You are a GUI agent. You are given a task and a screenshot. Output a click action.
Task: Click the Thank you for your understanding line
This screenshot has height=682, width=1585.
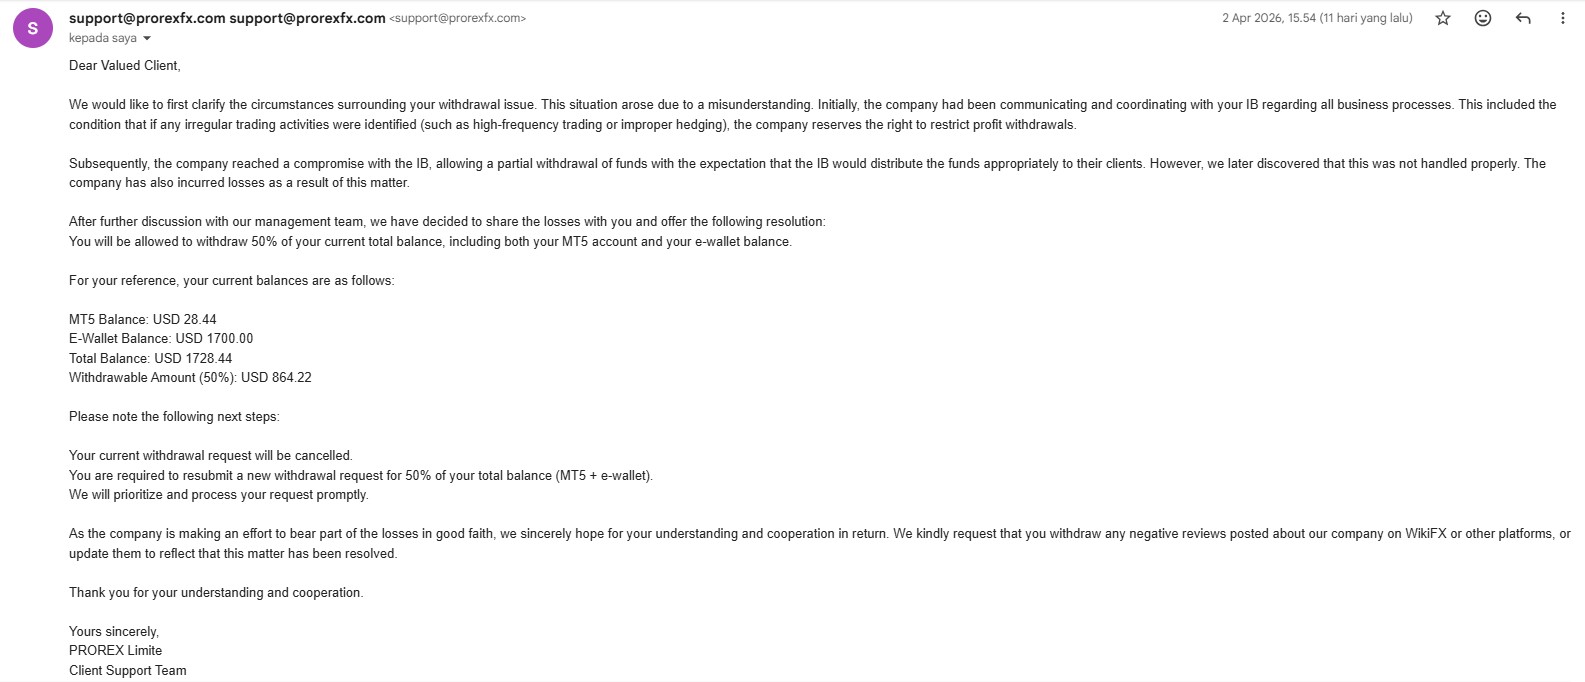216,592
